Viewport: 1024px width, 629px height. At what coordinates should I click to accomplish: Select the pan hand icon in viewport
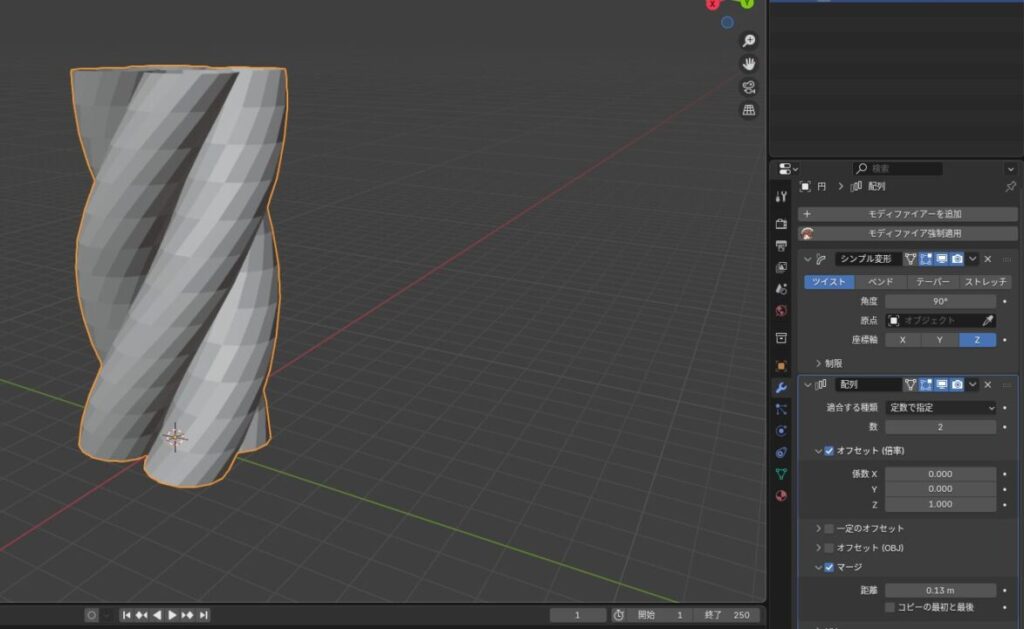coord(748,64)
